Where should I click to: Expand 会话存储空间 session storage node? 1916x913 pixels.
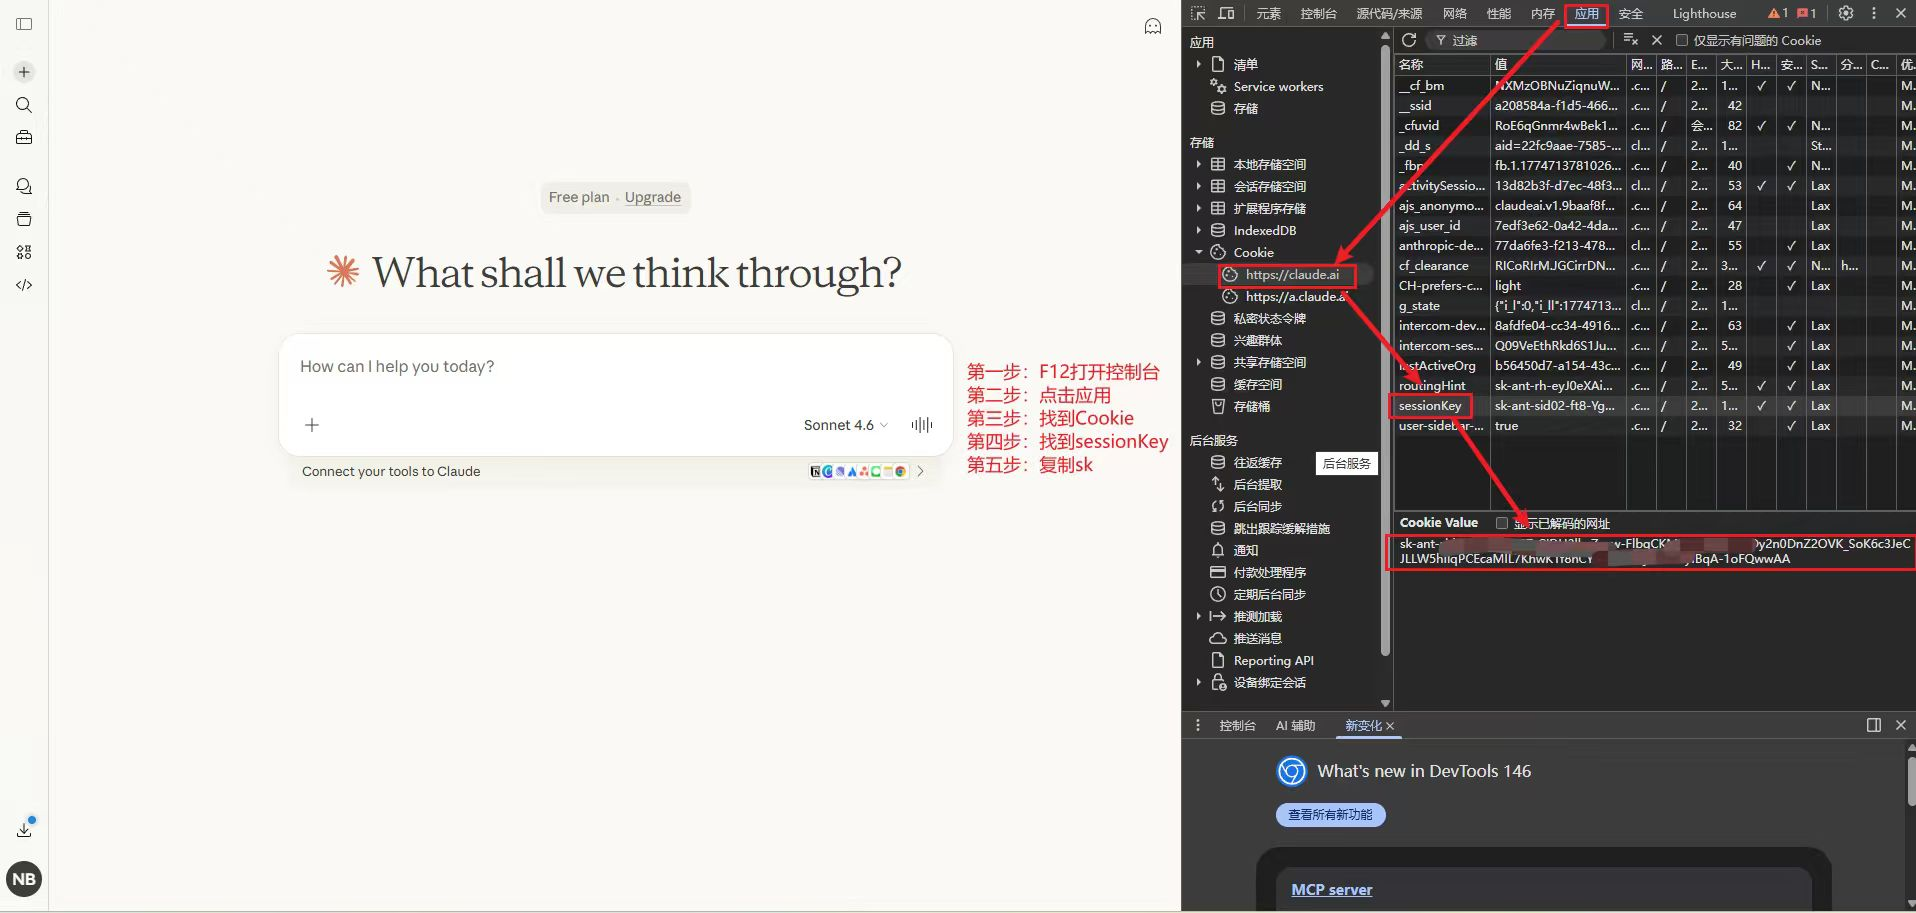(x=1198, y=186)
